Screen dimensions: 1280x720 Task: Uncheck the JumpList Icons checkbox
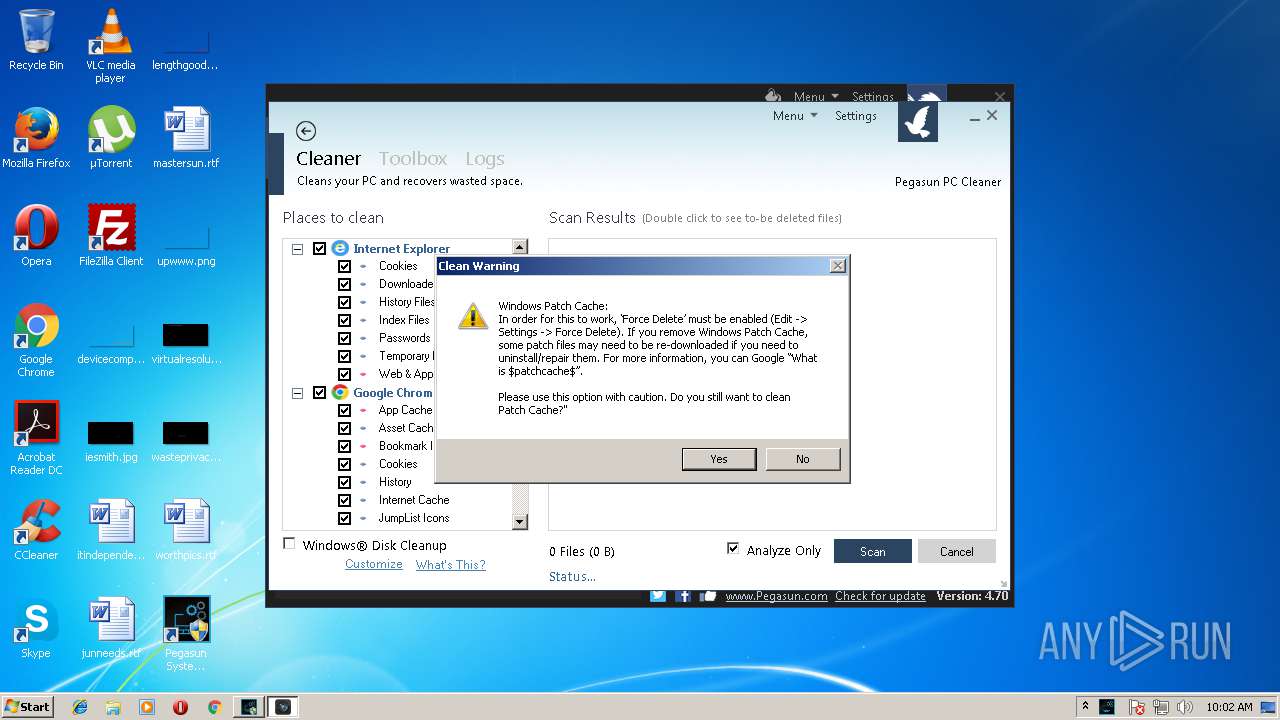point(344,518)
